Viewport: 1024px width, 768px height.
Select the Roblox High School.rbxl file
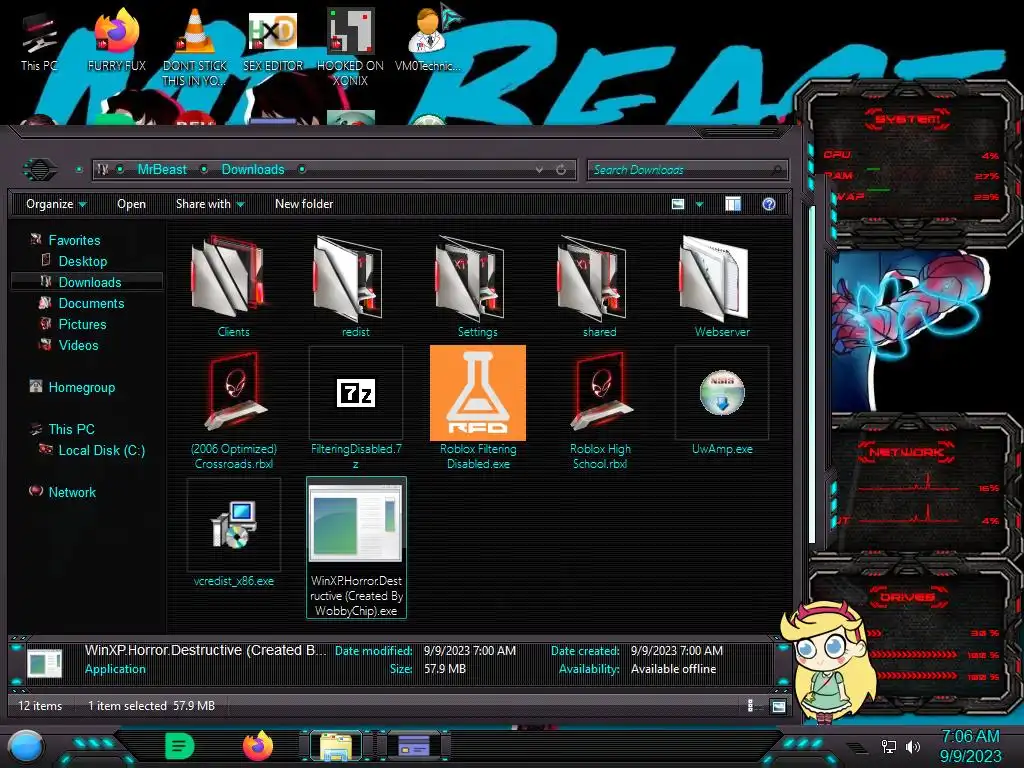[600, 408]
